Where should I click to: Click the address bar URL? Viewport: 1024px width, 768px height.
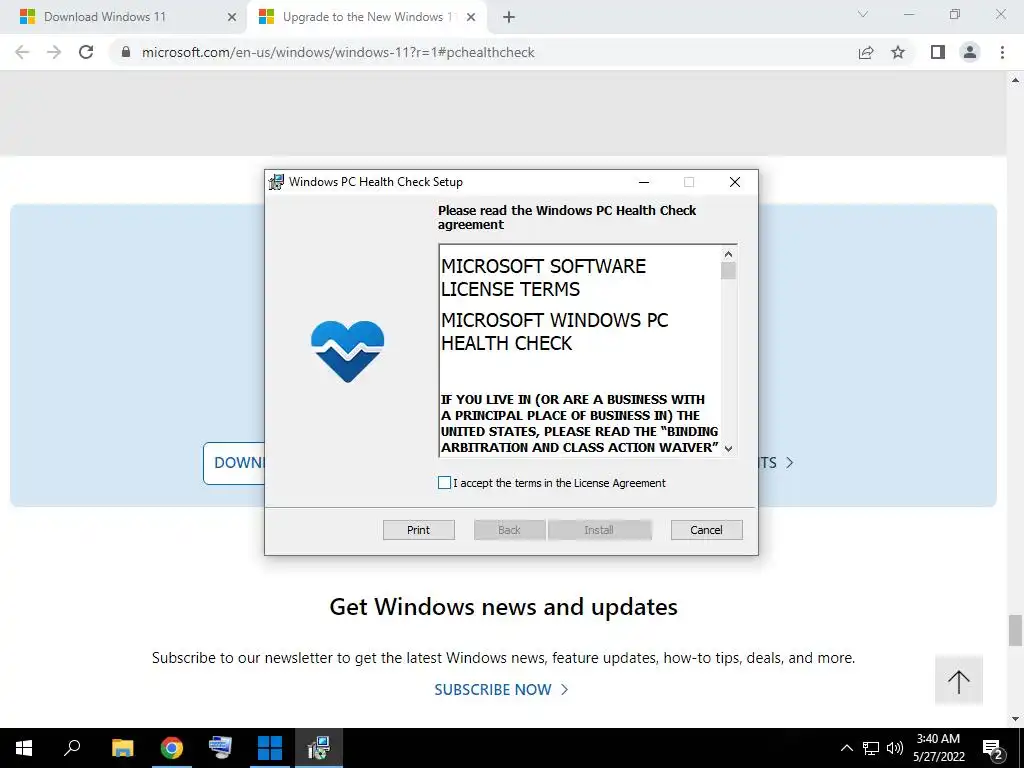tap(338, 52)
